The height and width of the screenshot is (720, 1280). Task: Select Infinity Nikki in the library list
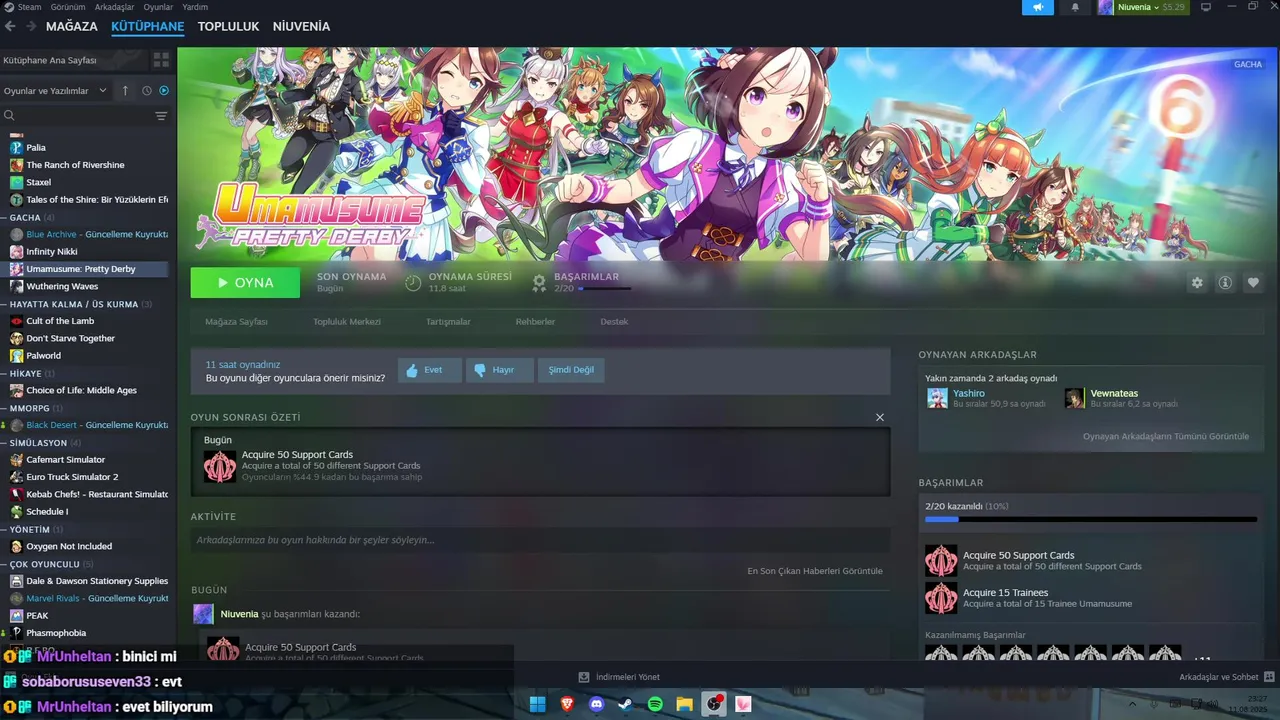click(52, 252)
